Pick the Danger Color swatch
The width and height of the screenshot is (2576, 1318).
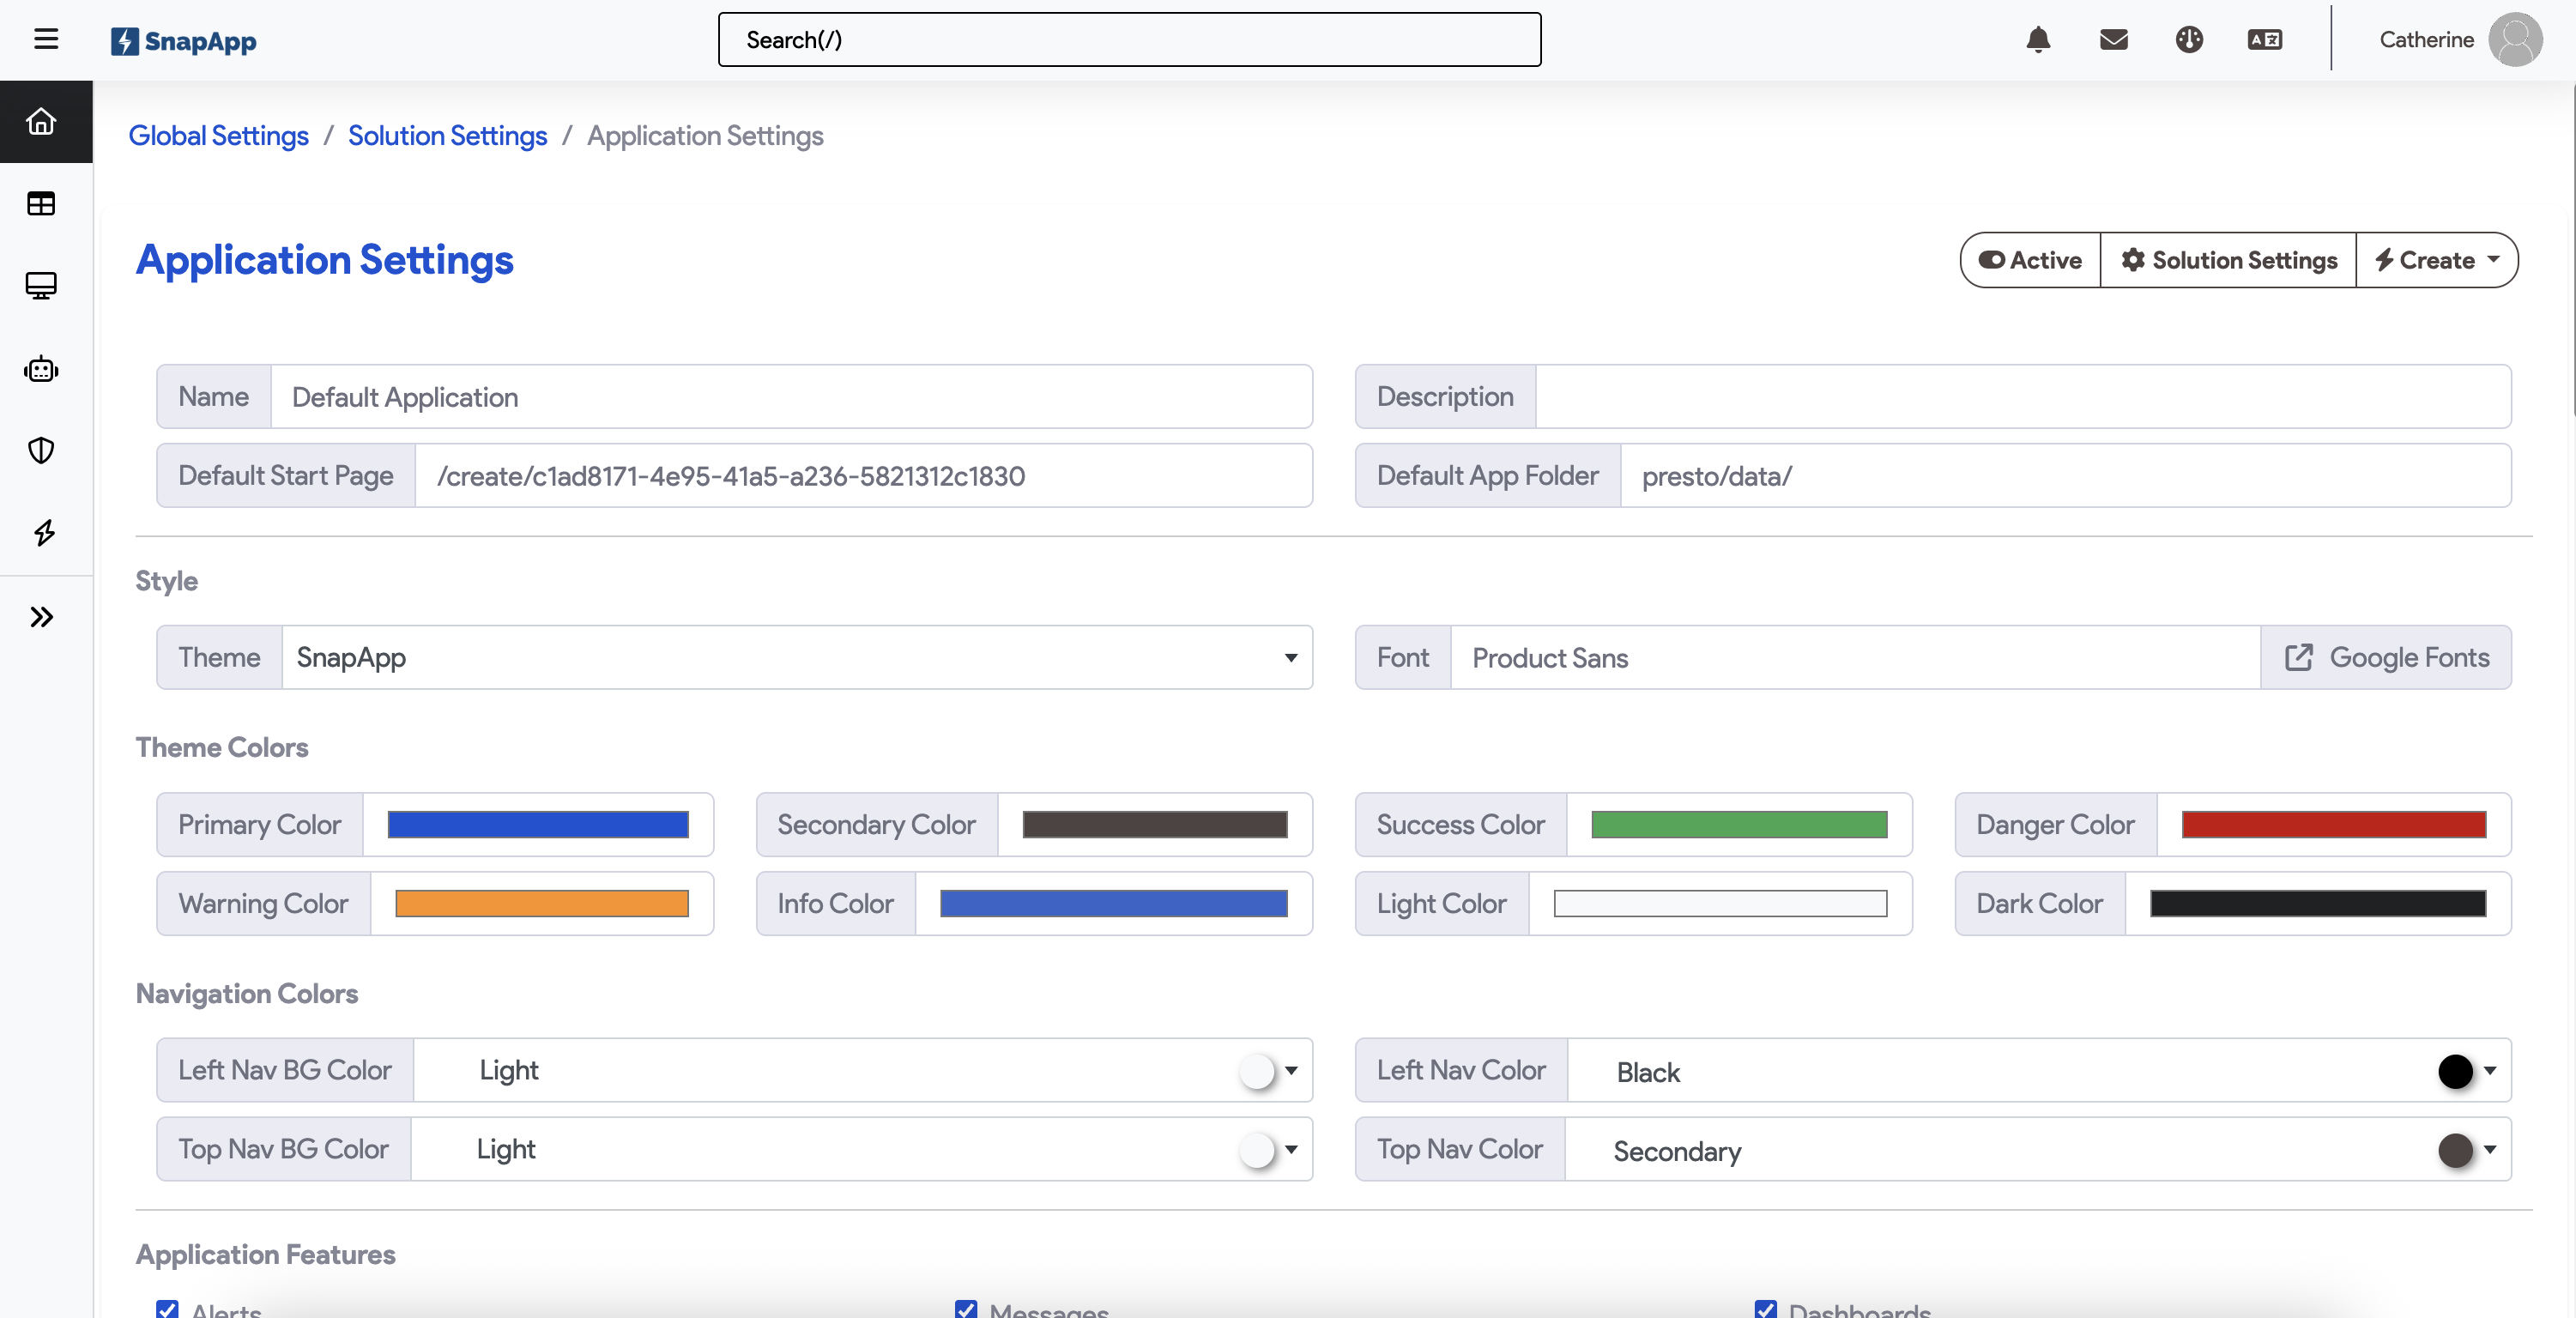coord(2333,824)
